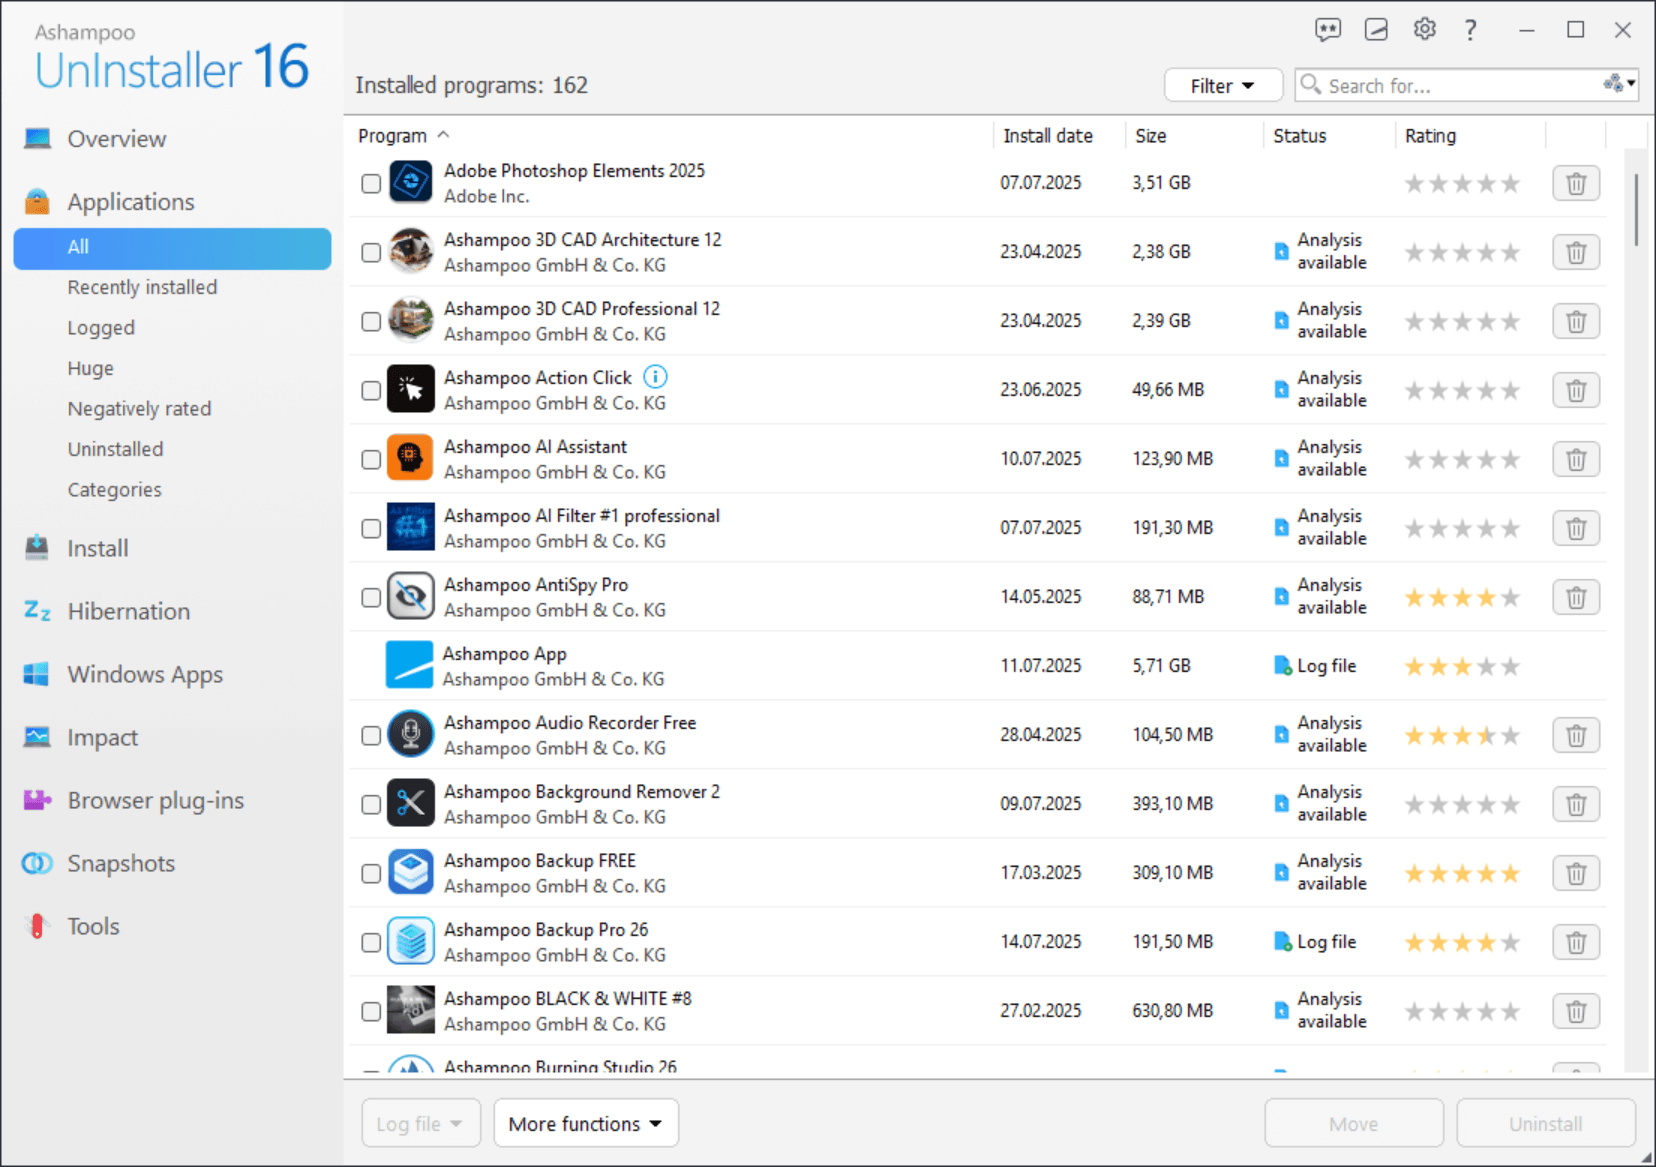The width and height of the screenshot is (1656, 1167).
Task: Open application settings via gear icon
Action: pyautogui.click(x=1424, y=29)
